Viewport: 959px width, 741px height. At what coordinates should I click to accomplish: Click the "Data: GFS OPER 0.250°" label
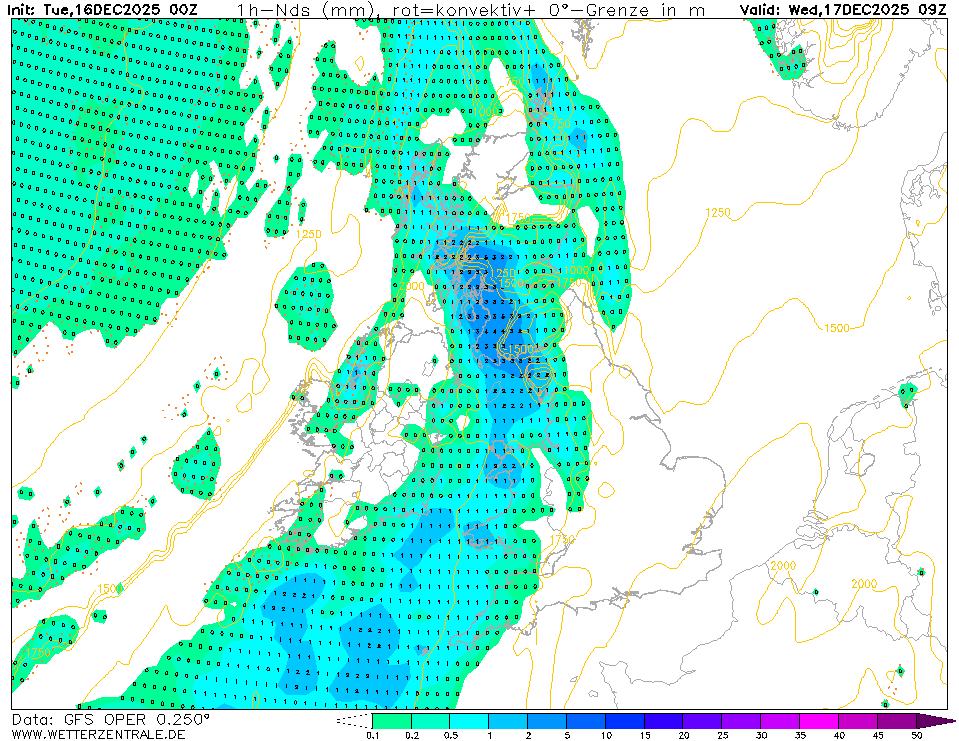point(111,719)
